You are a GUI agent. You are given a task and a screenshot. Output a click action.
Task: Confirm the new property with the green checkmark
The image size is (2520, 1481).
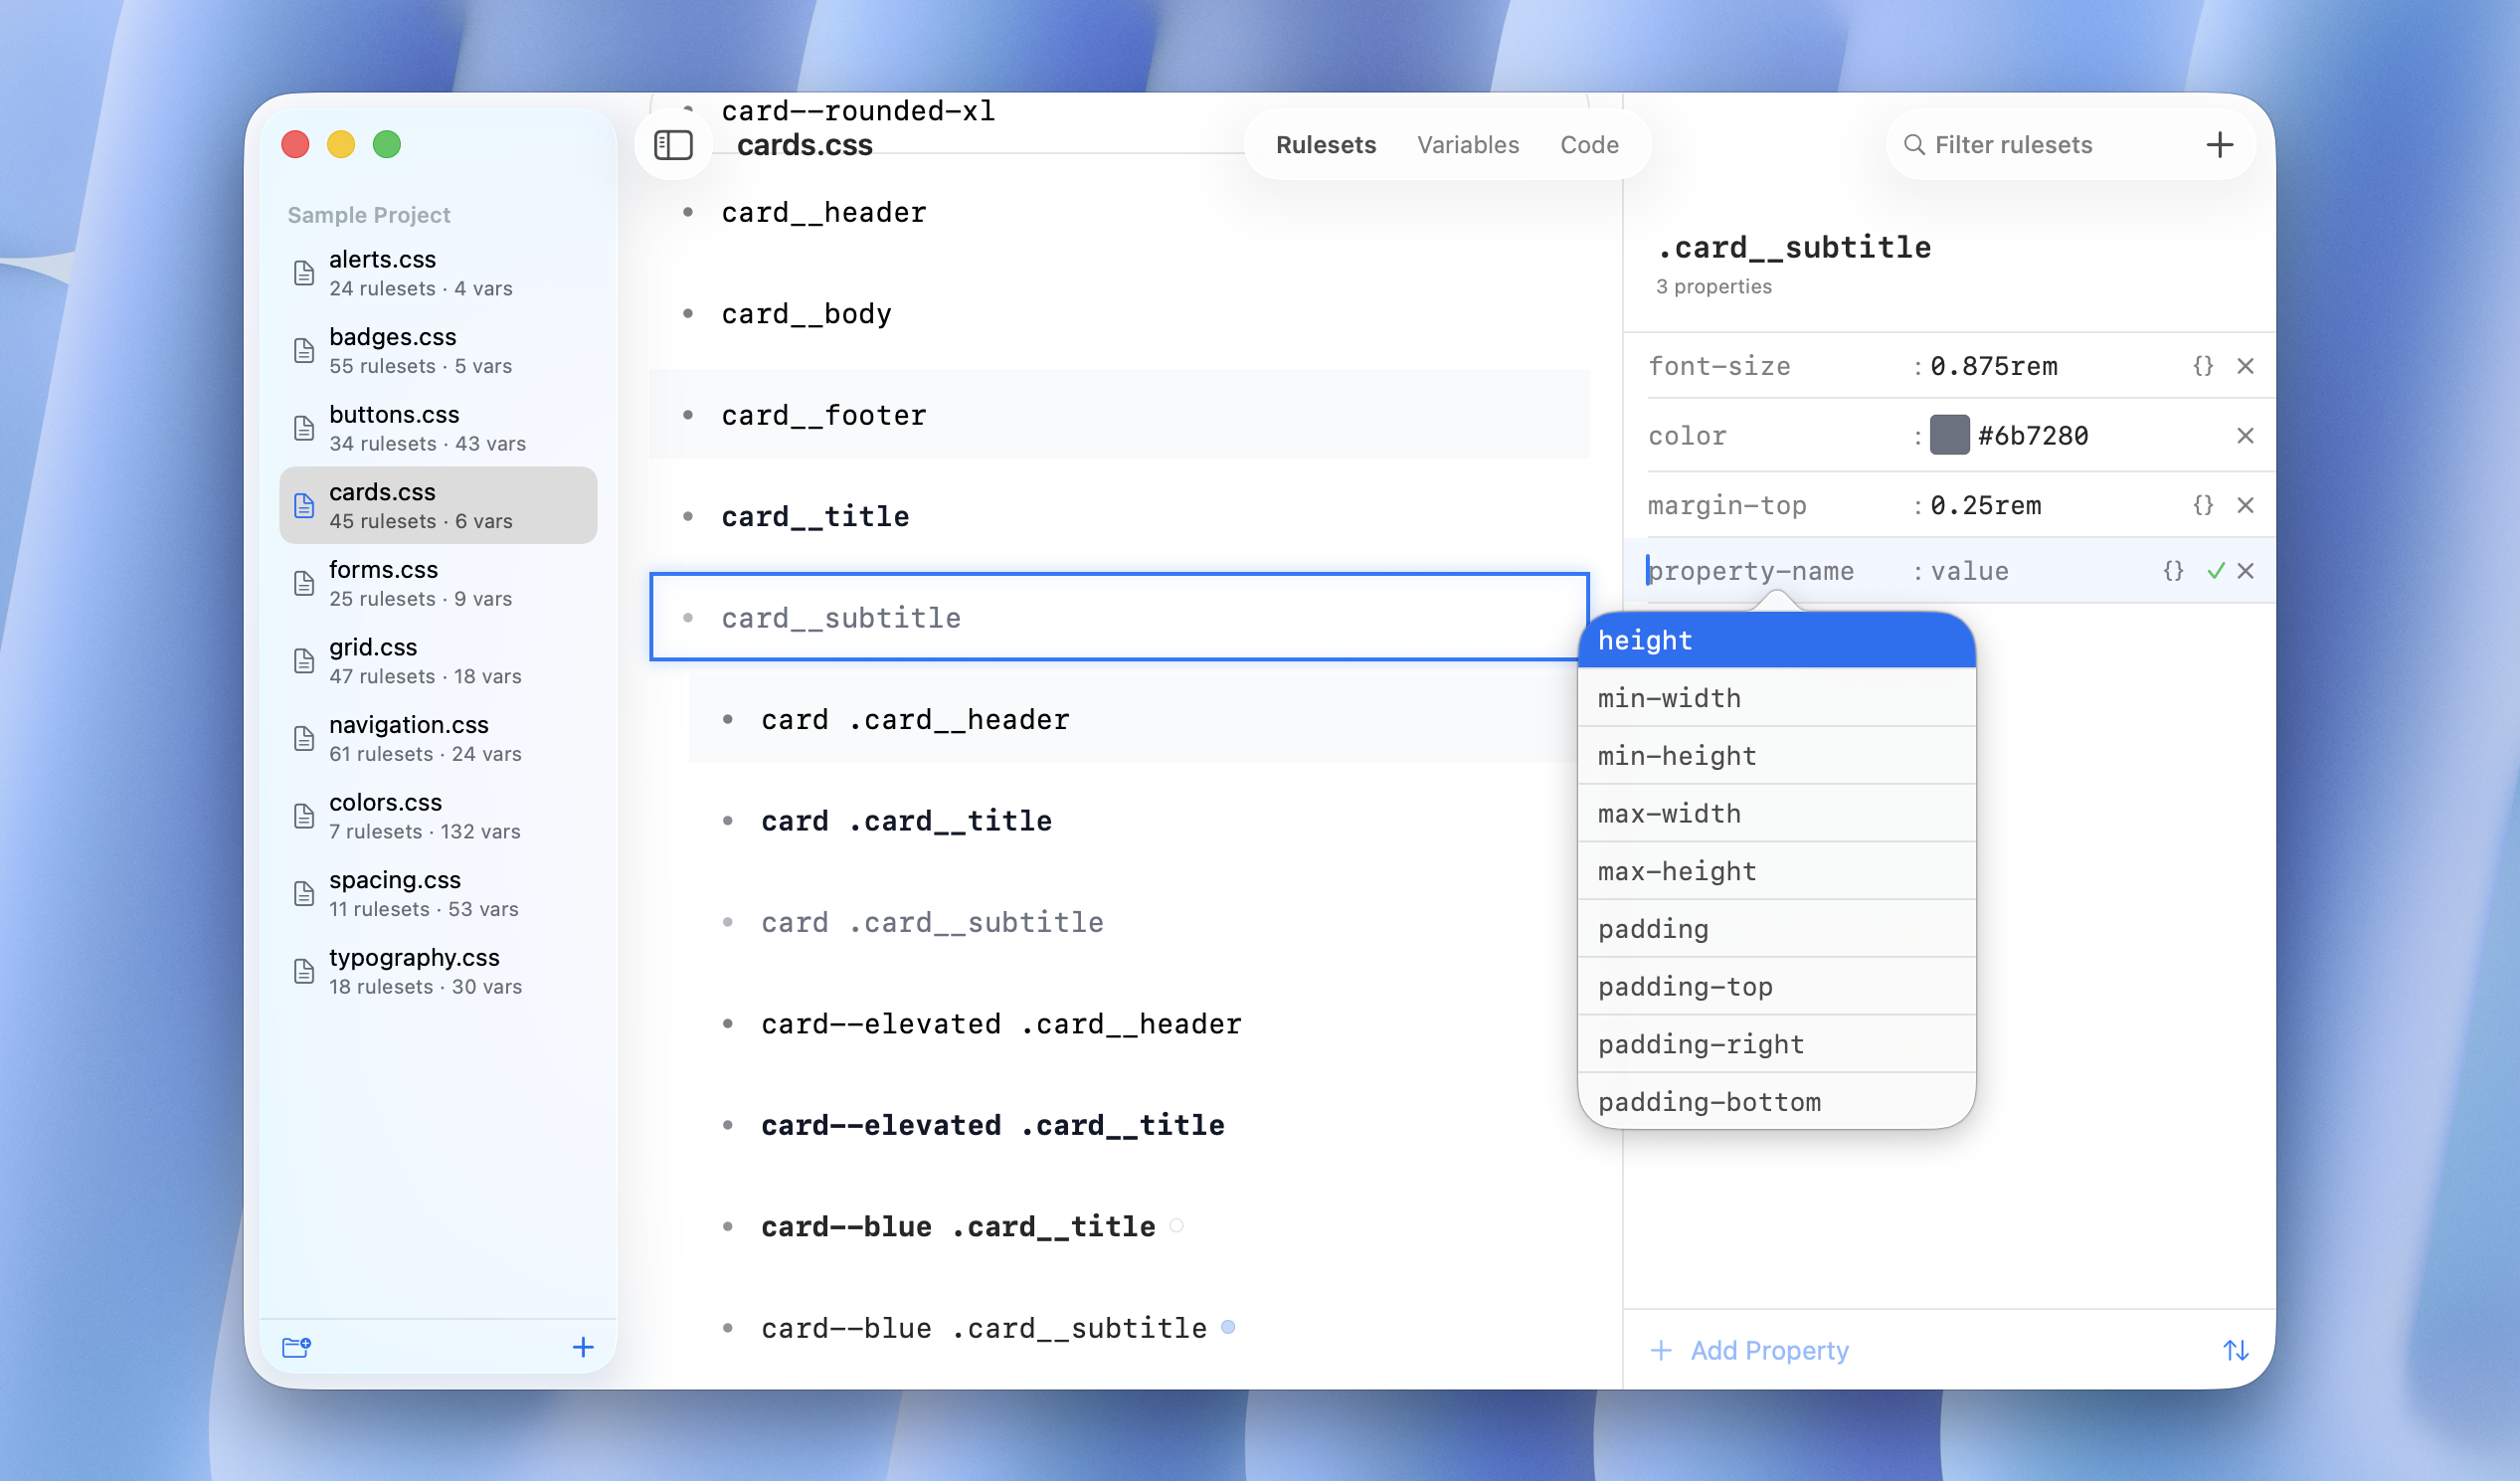2214,570
